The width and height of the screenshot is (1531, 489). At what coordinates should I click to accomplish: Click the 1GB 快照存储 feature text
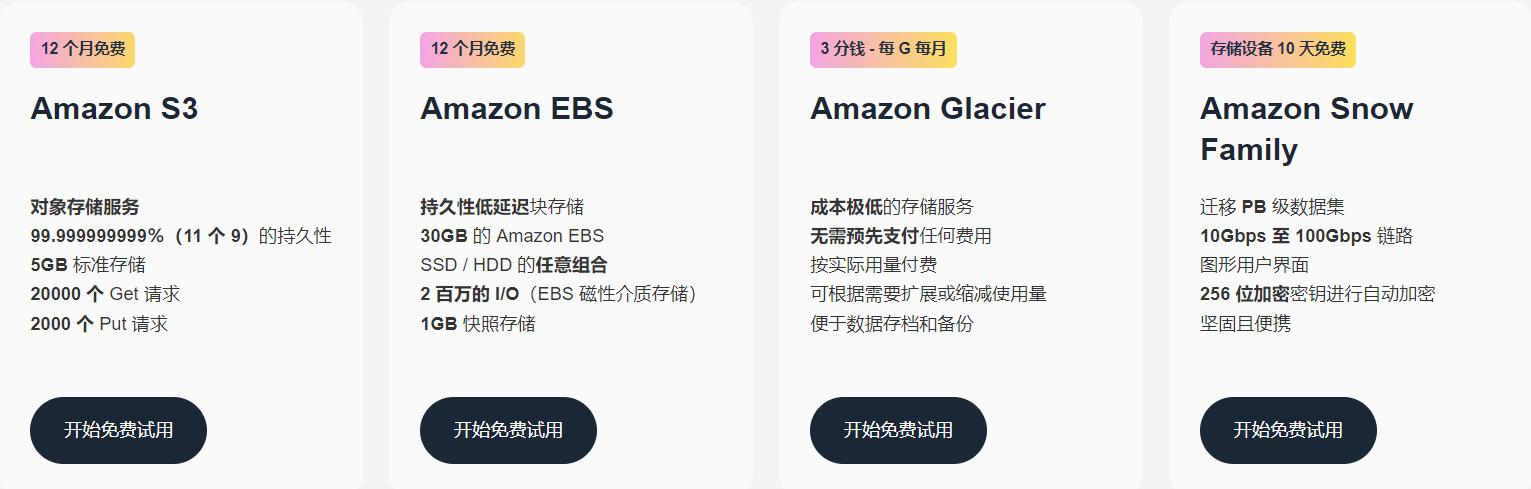point(477,324)
